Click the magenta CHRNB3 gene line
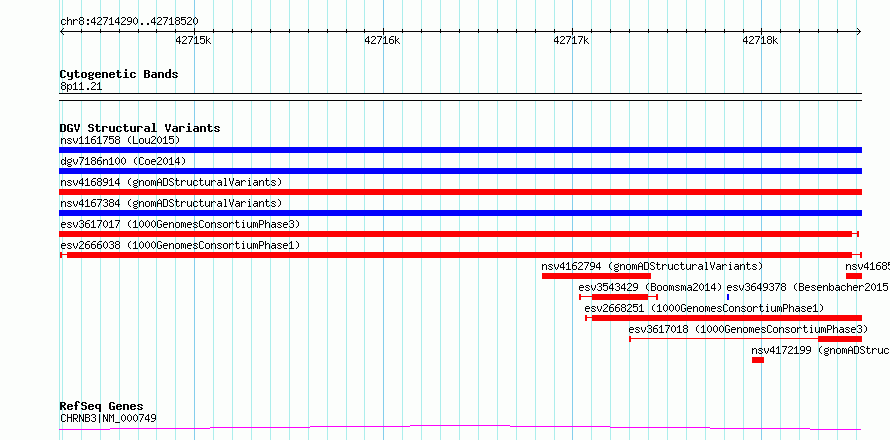 460,427
